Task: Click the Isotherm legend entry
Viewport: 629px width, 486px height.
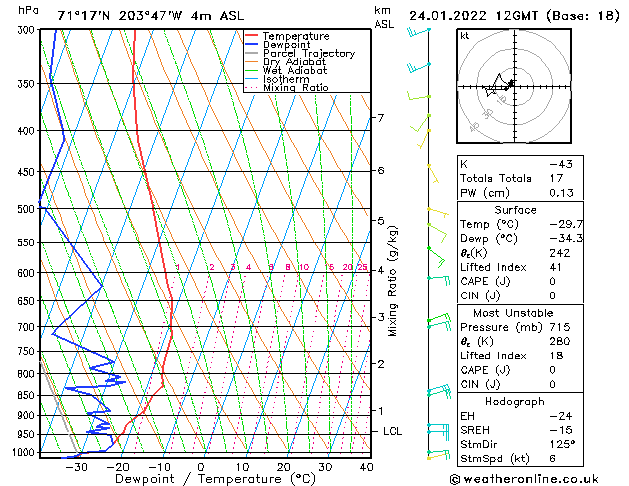Action: [286, 79]
